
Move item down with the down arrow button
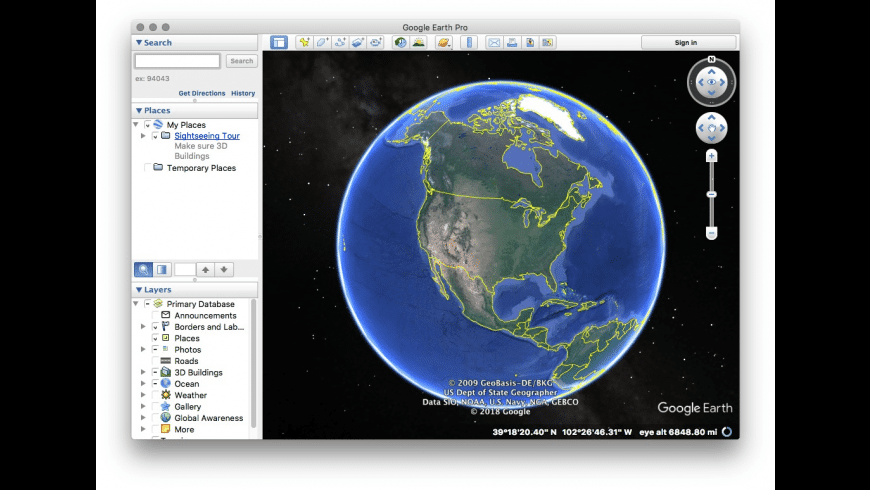point(224,269)
